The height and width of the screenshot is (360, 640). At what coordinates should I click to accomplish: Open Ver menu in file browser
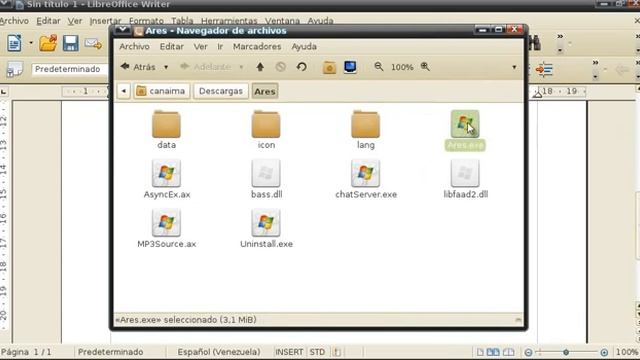(200, 47)
